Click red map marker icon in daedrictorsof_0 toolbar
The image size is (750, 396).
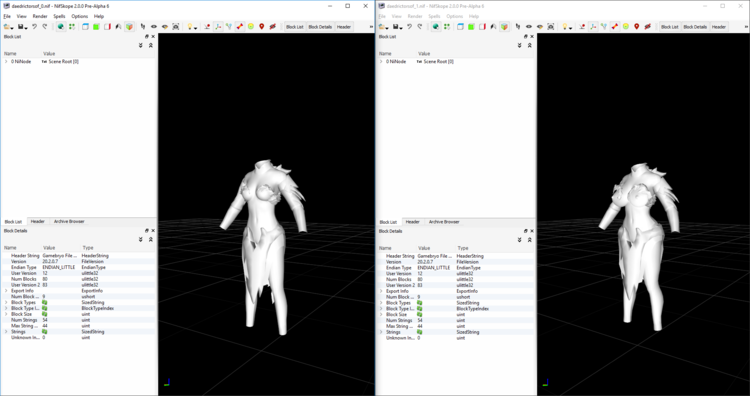click(x=262, y=27)
